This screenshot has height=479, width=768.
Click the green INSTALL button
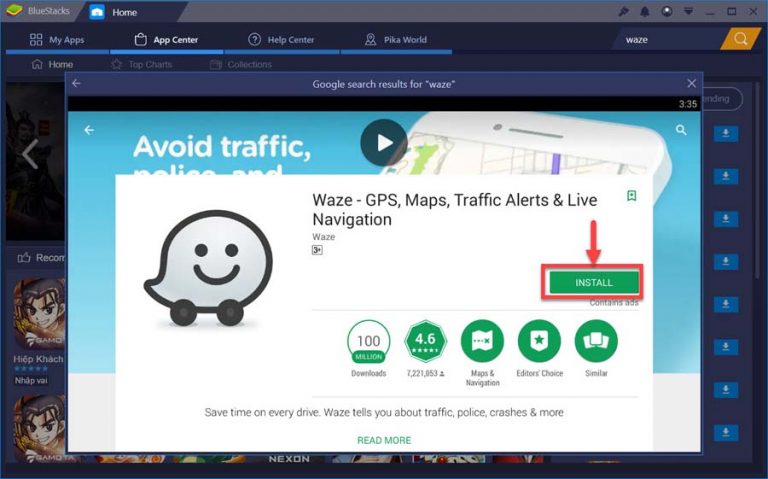pos(594,283)
